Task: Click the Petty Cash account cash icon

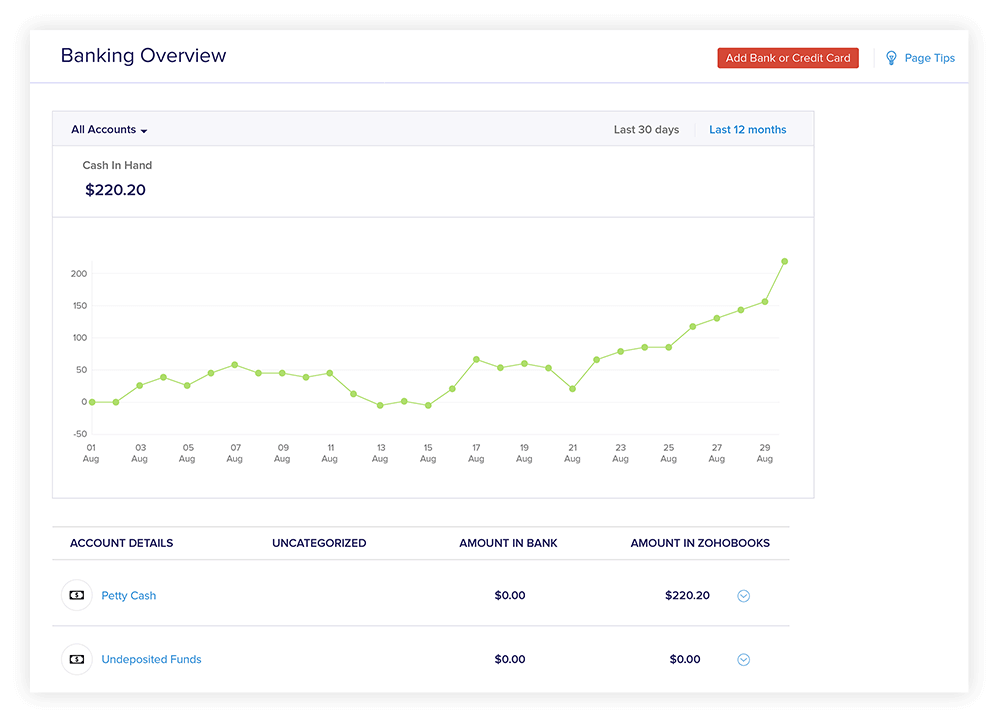Action: pos(77,595)
